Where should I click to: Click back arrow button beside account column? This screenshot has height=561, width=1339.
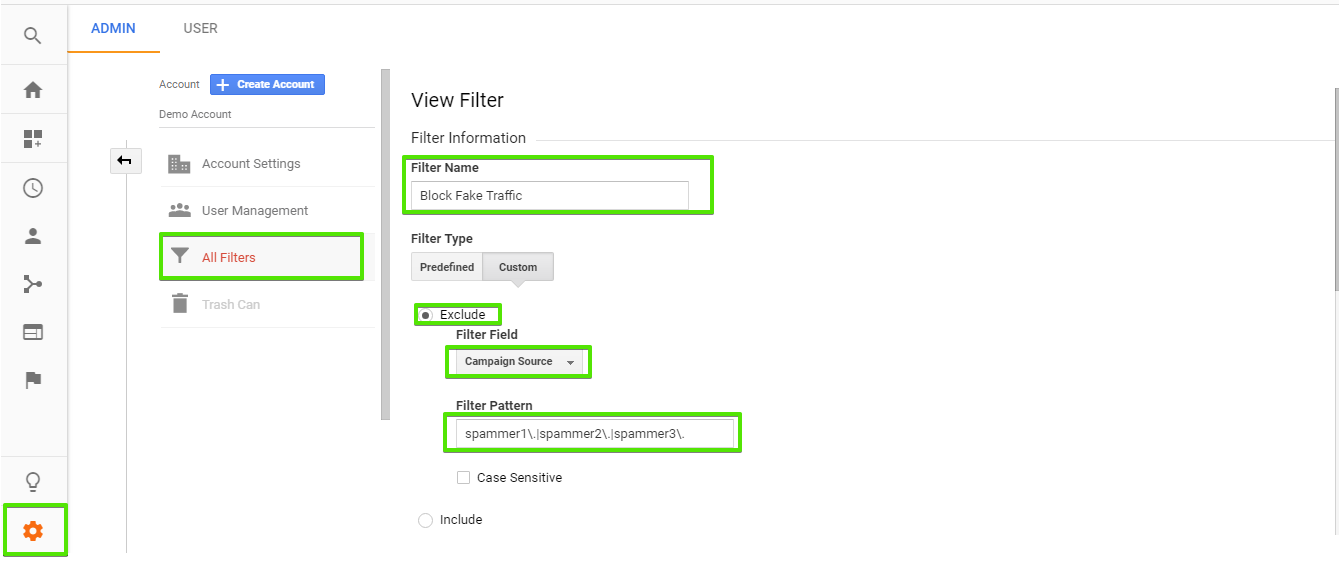125,160
